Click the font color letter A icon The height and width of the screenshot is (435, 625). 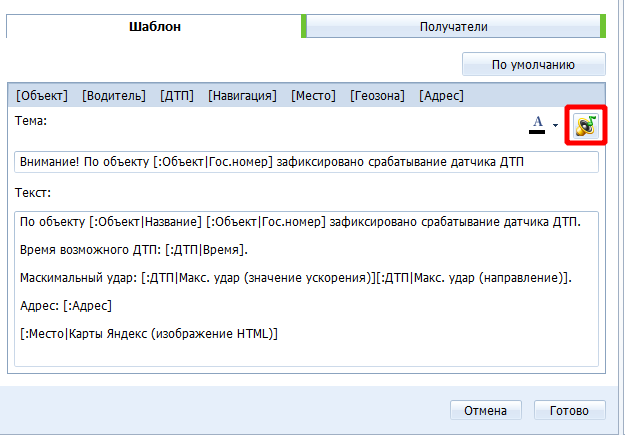(537, 124)
